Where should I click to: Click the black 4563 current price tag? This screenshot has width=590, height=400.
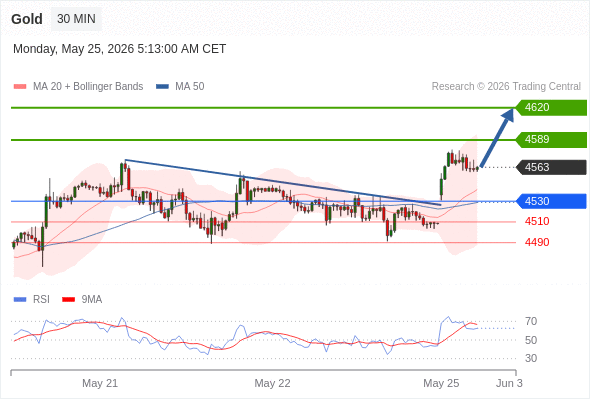pos(551,167)
